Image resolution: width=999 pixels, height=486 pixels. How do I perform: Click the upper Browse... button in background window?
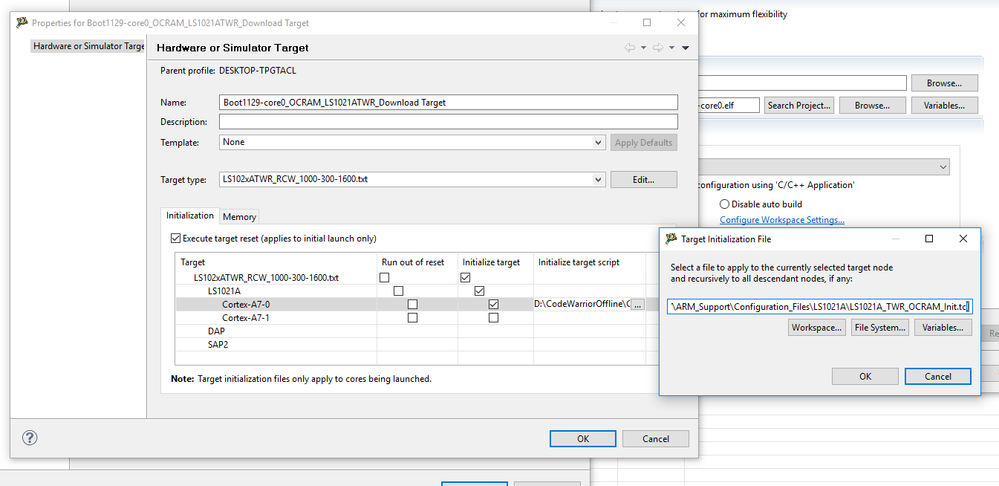(944, 83)
